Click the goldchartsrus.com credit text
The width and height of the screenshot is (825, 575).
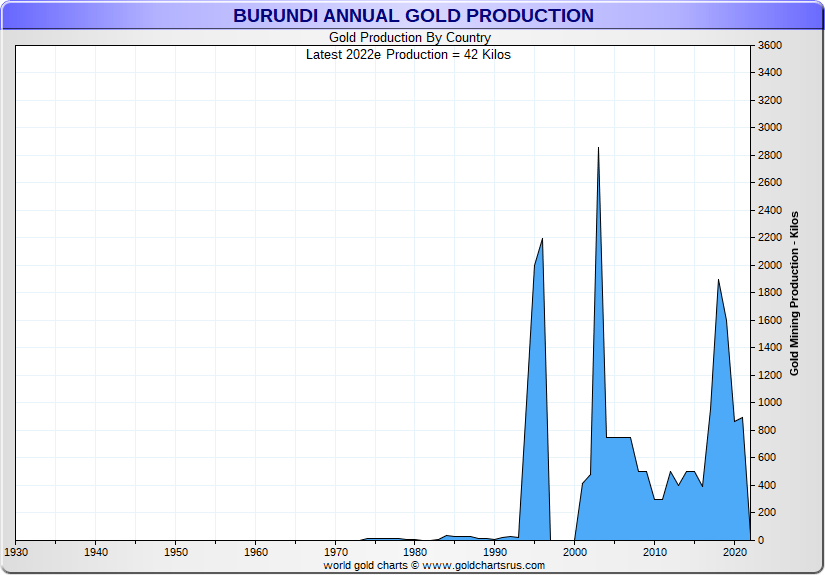pyautogui.click(x=434, y=566)
